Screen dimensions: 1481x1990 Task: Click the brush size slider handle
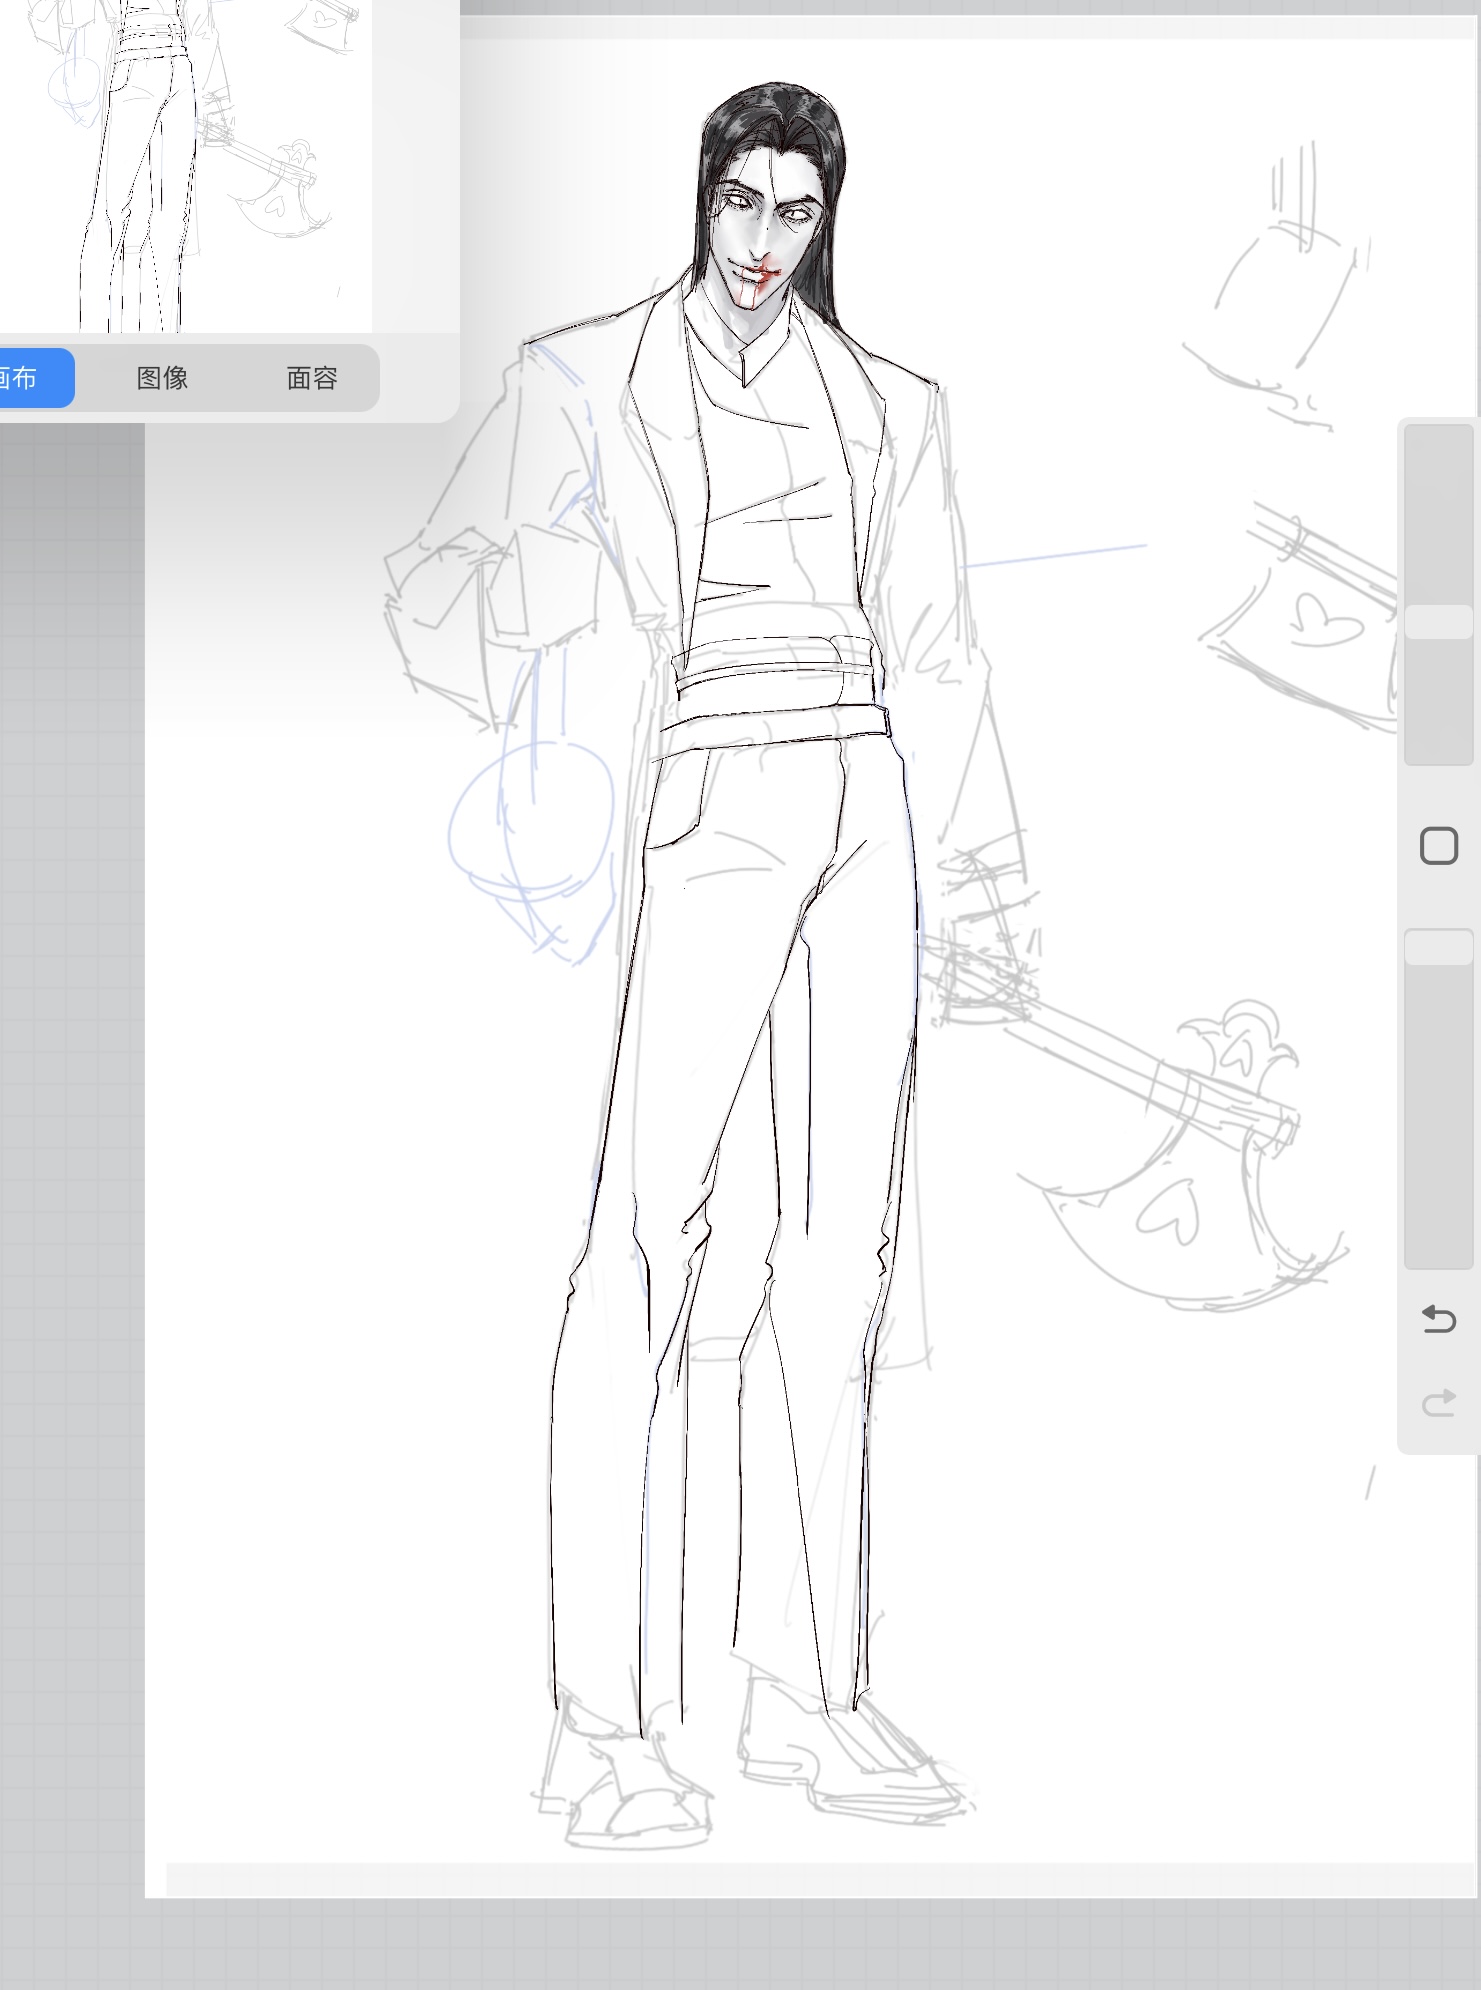coord(1438,621)
